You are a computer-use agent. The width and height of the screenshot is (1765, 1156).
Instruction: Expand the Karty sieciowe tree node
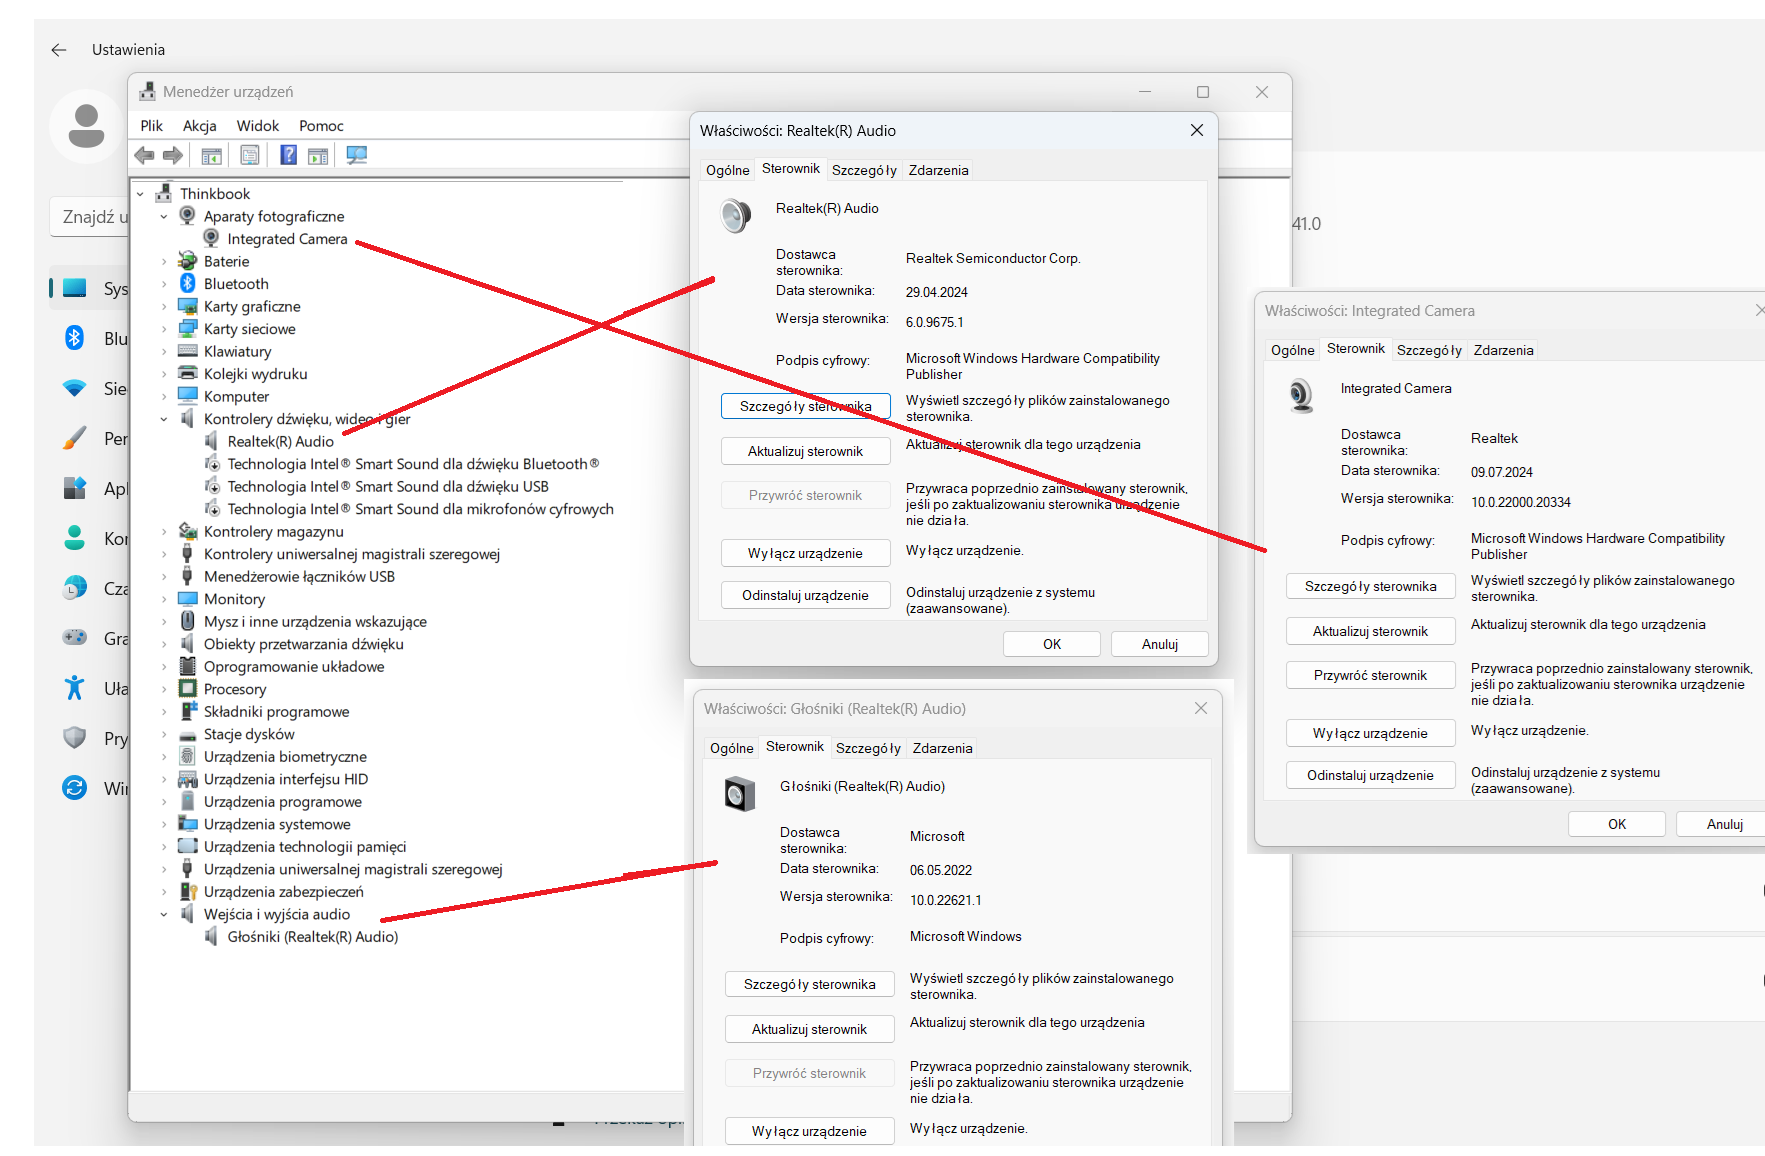pos(164,329)
